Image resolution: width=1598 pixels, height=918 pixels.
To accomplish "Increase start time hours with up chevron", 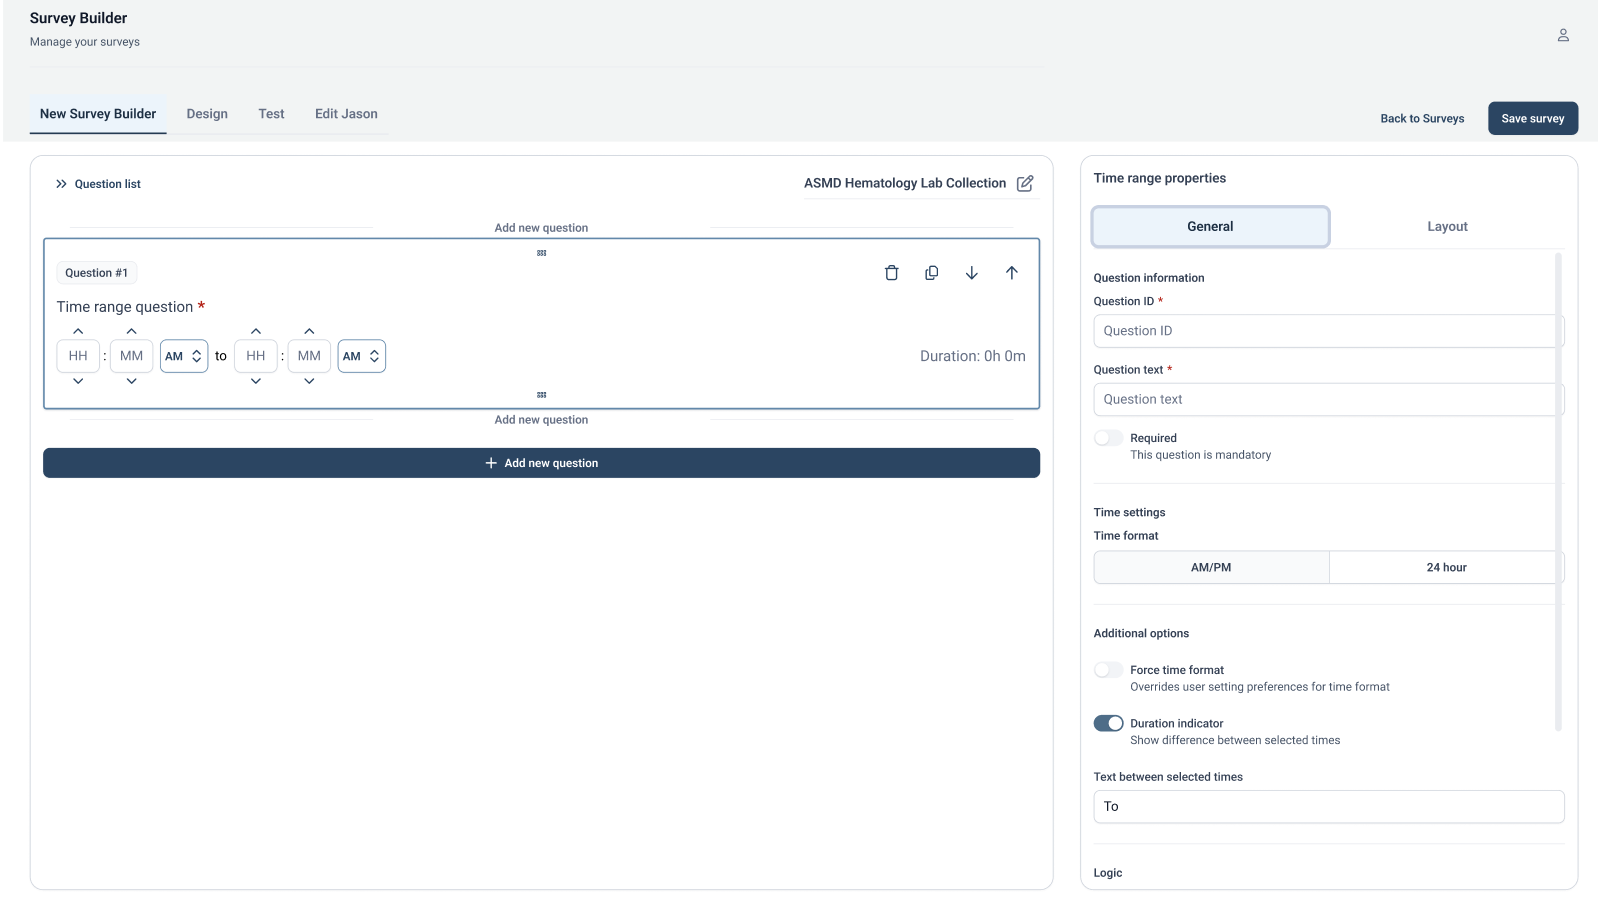I will pyautogui.click(x=78, y=331).
